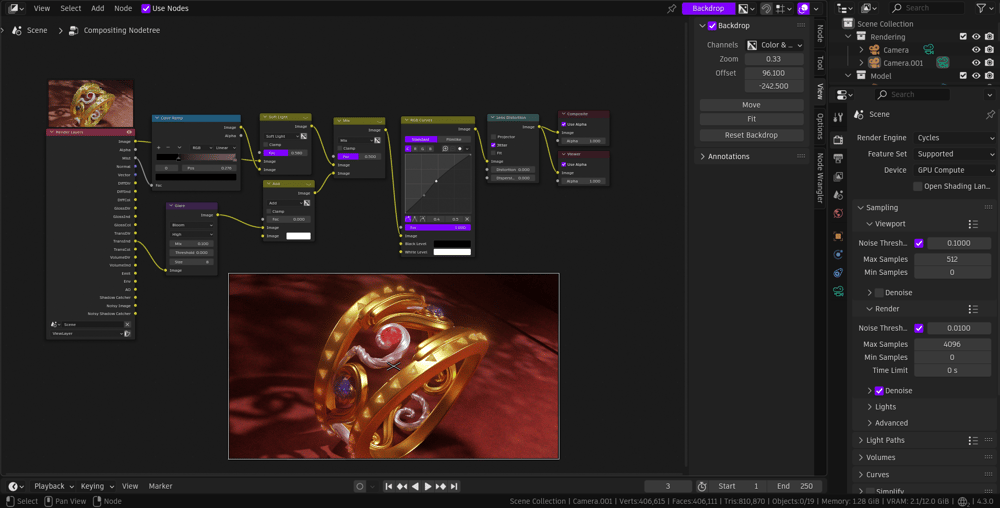Disable the Render Denoise checkbox
Image resolution: width=1000 pixels, height=508 pixels.
point(879,391)
